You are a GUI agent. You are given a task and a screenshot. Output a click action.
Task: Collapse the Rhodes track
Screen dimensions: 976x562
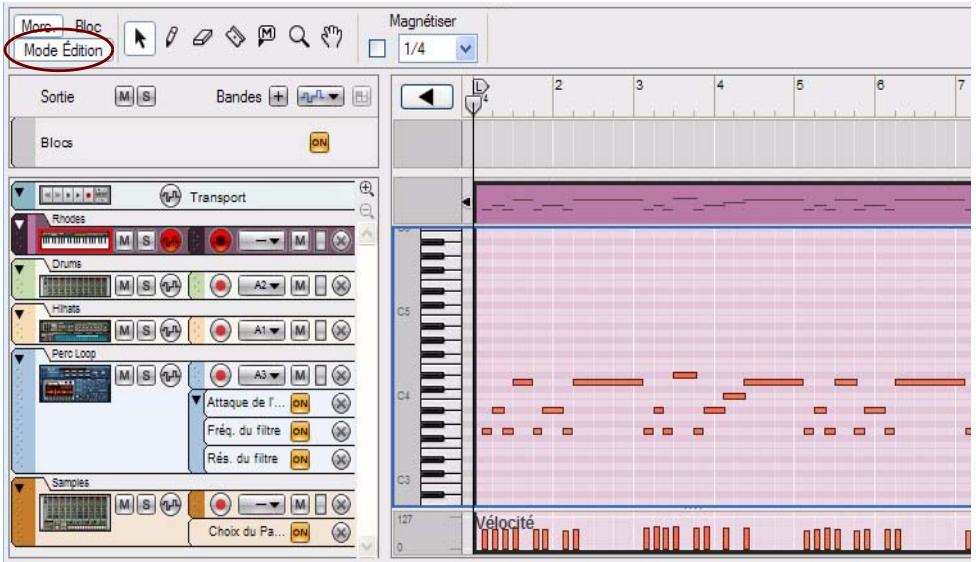click(20, 224)
